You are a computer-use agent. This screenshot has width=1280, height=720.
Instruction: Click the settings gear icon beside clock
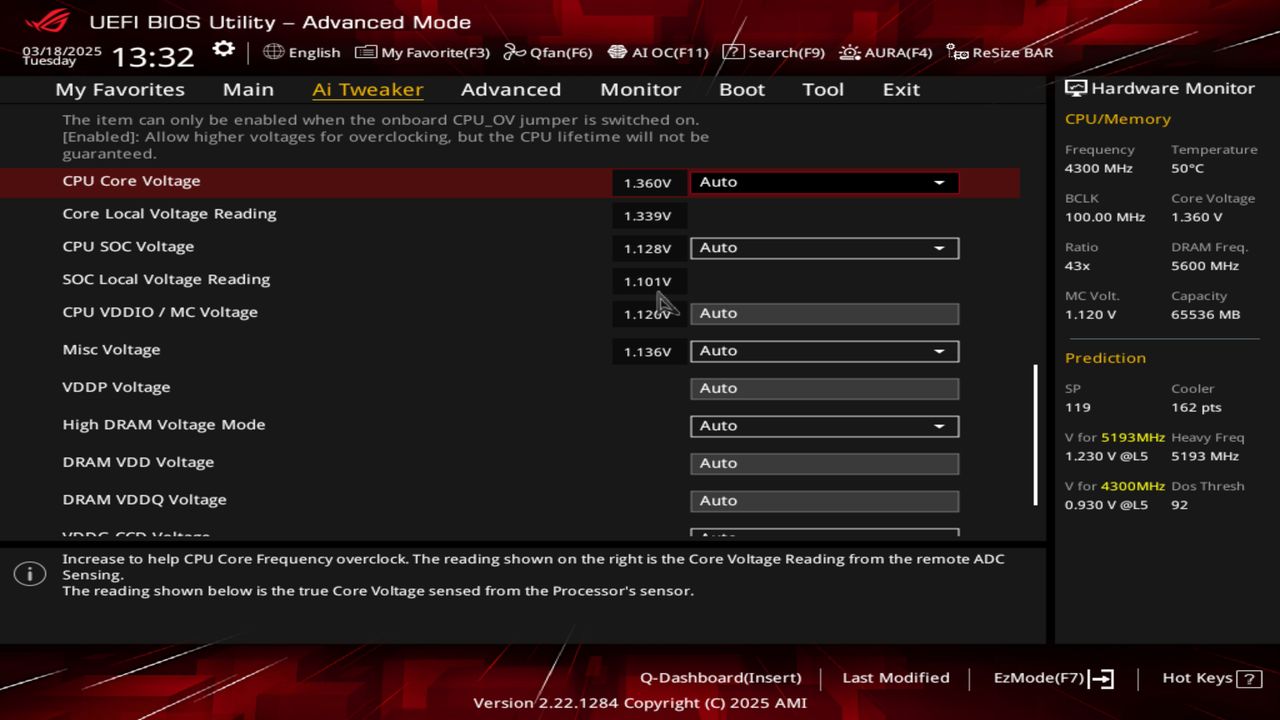[x=224, y=50]
